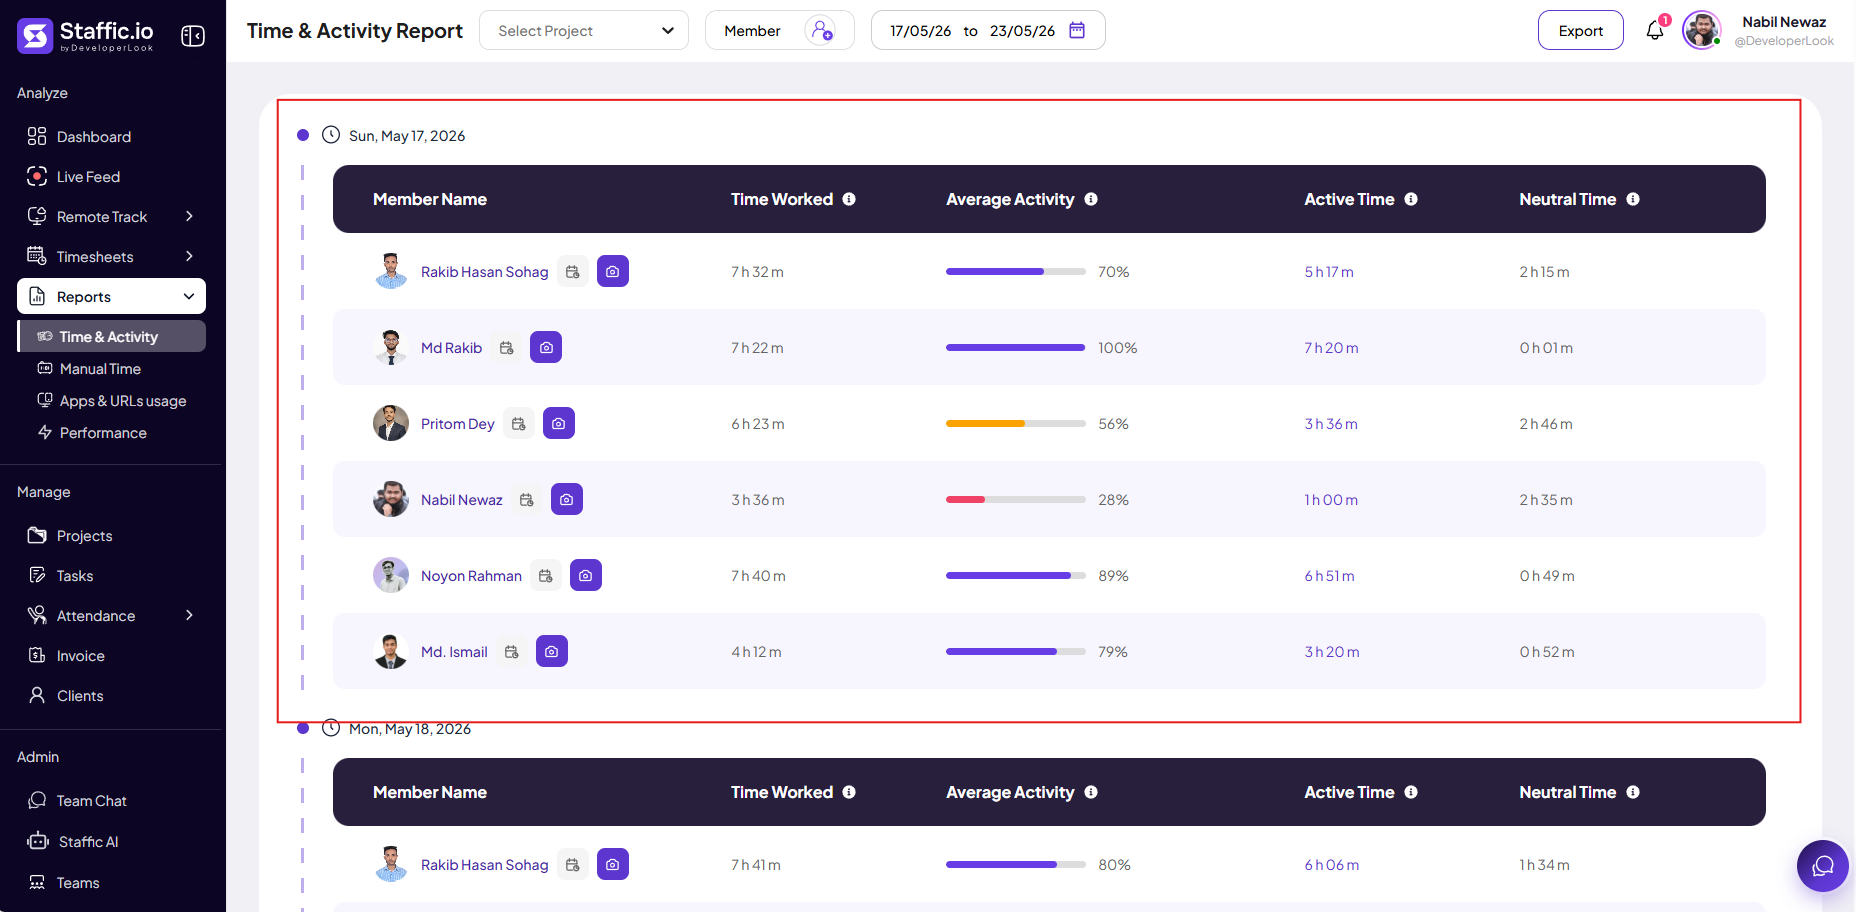Open Rakib Hasan Sohag's profile link on May 17
This screenshot has width=1856, height=912.
(484, 271)
